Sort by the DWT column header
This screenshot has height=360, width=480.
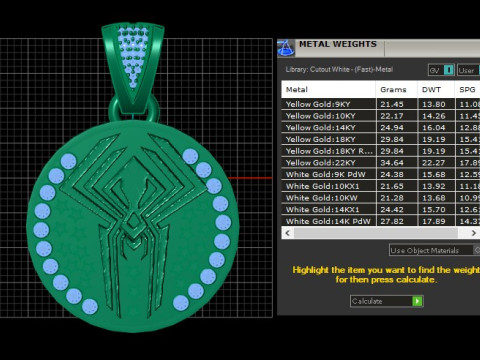point(436,89)
